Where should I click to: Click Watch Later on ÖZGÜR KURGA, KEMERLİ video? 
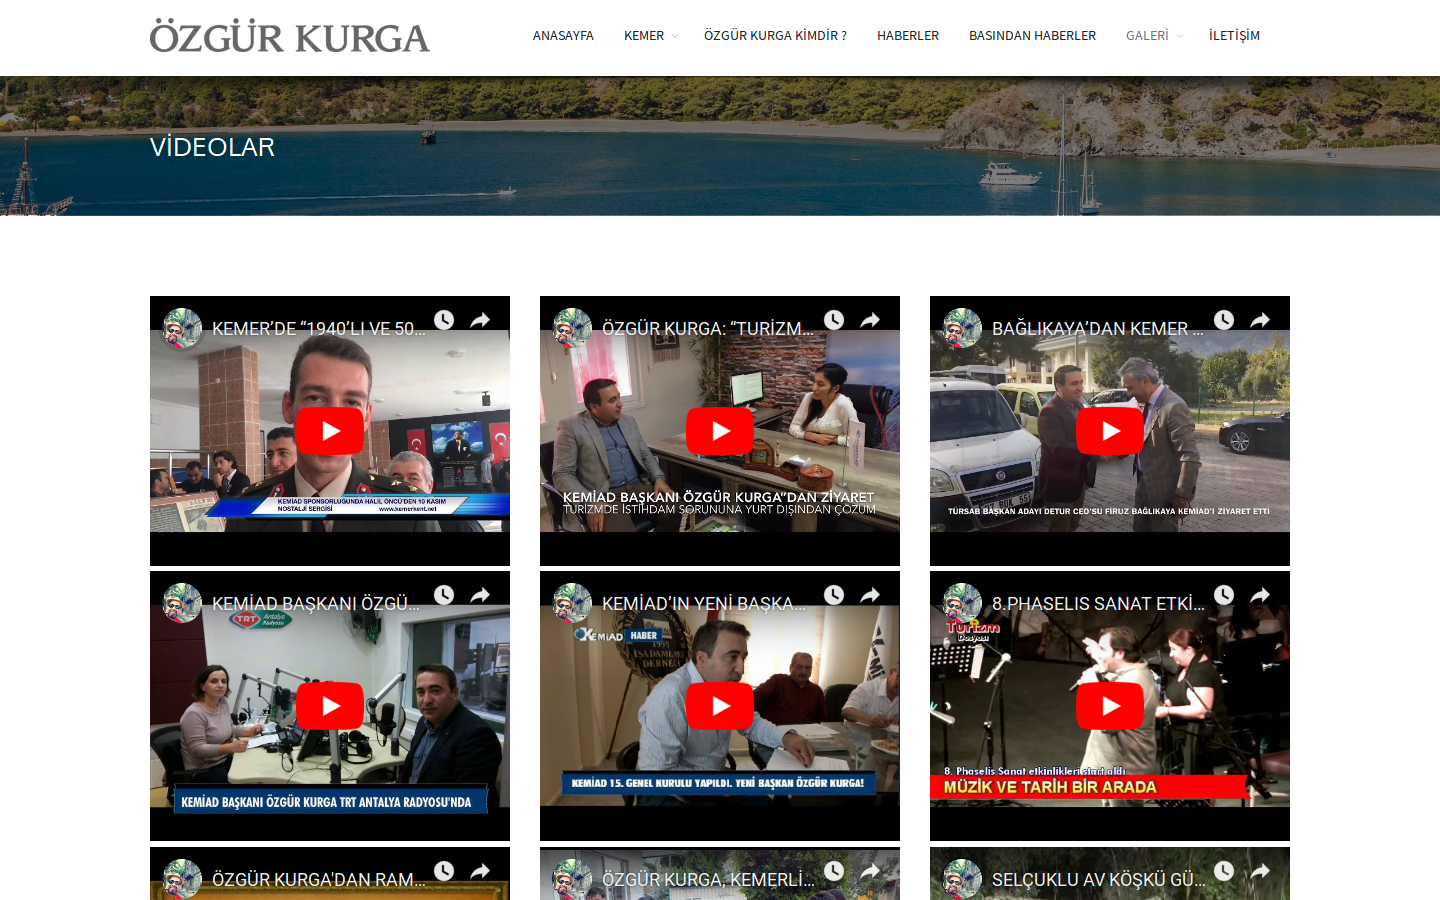(834, 871)
